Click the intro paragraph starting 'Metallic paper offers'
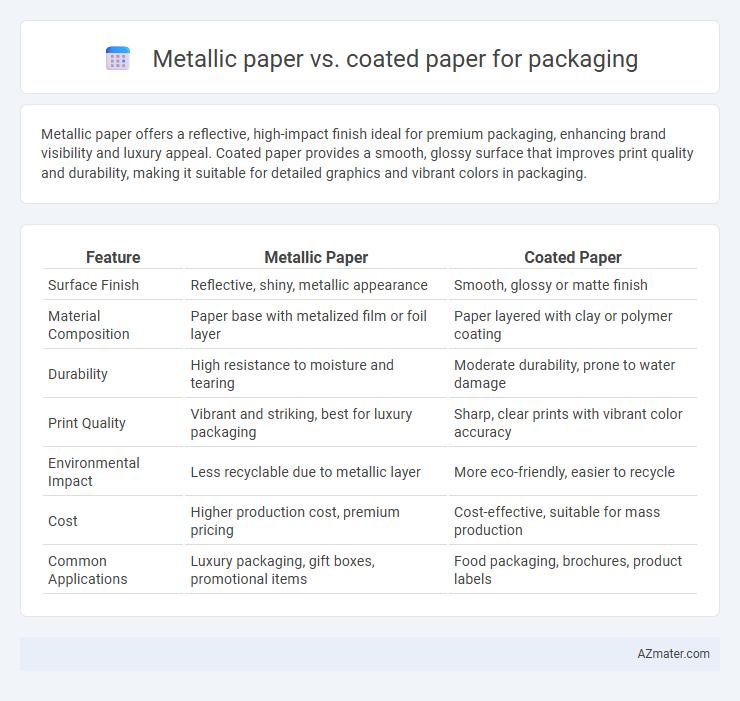Image resolution: width=740 pixels, height=701 pixels. [x=367, y=153]
